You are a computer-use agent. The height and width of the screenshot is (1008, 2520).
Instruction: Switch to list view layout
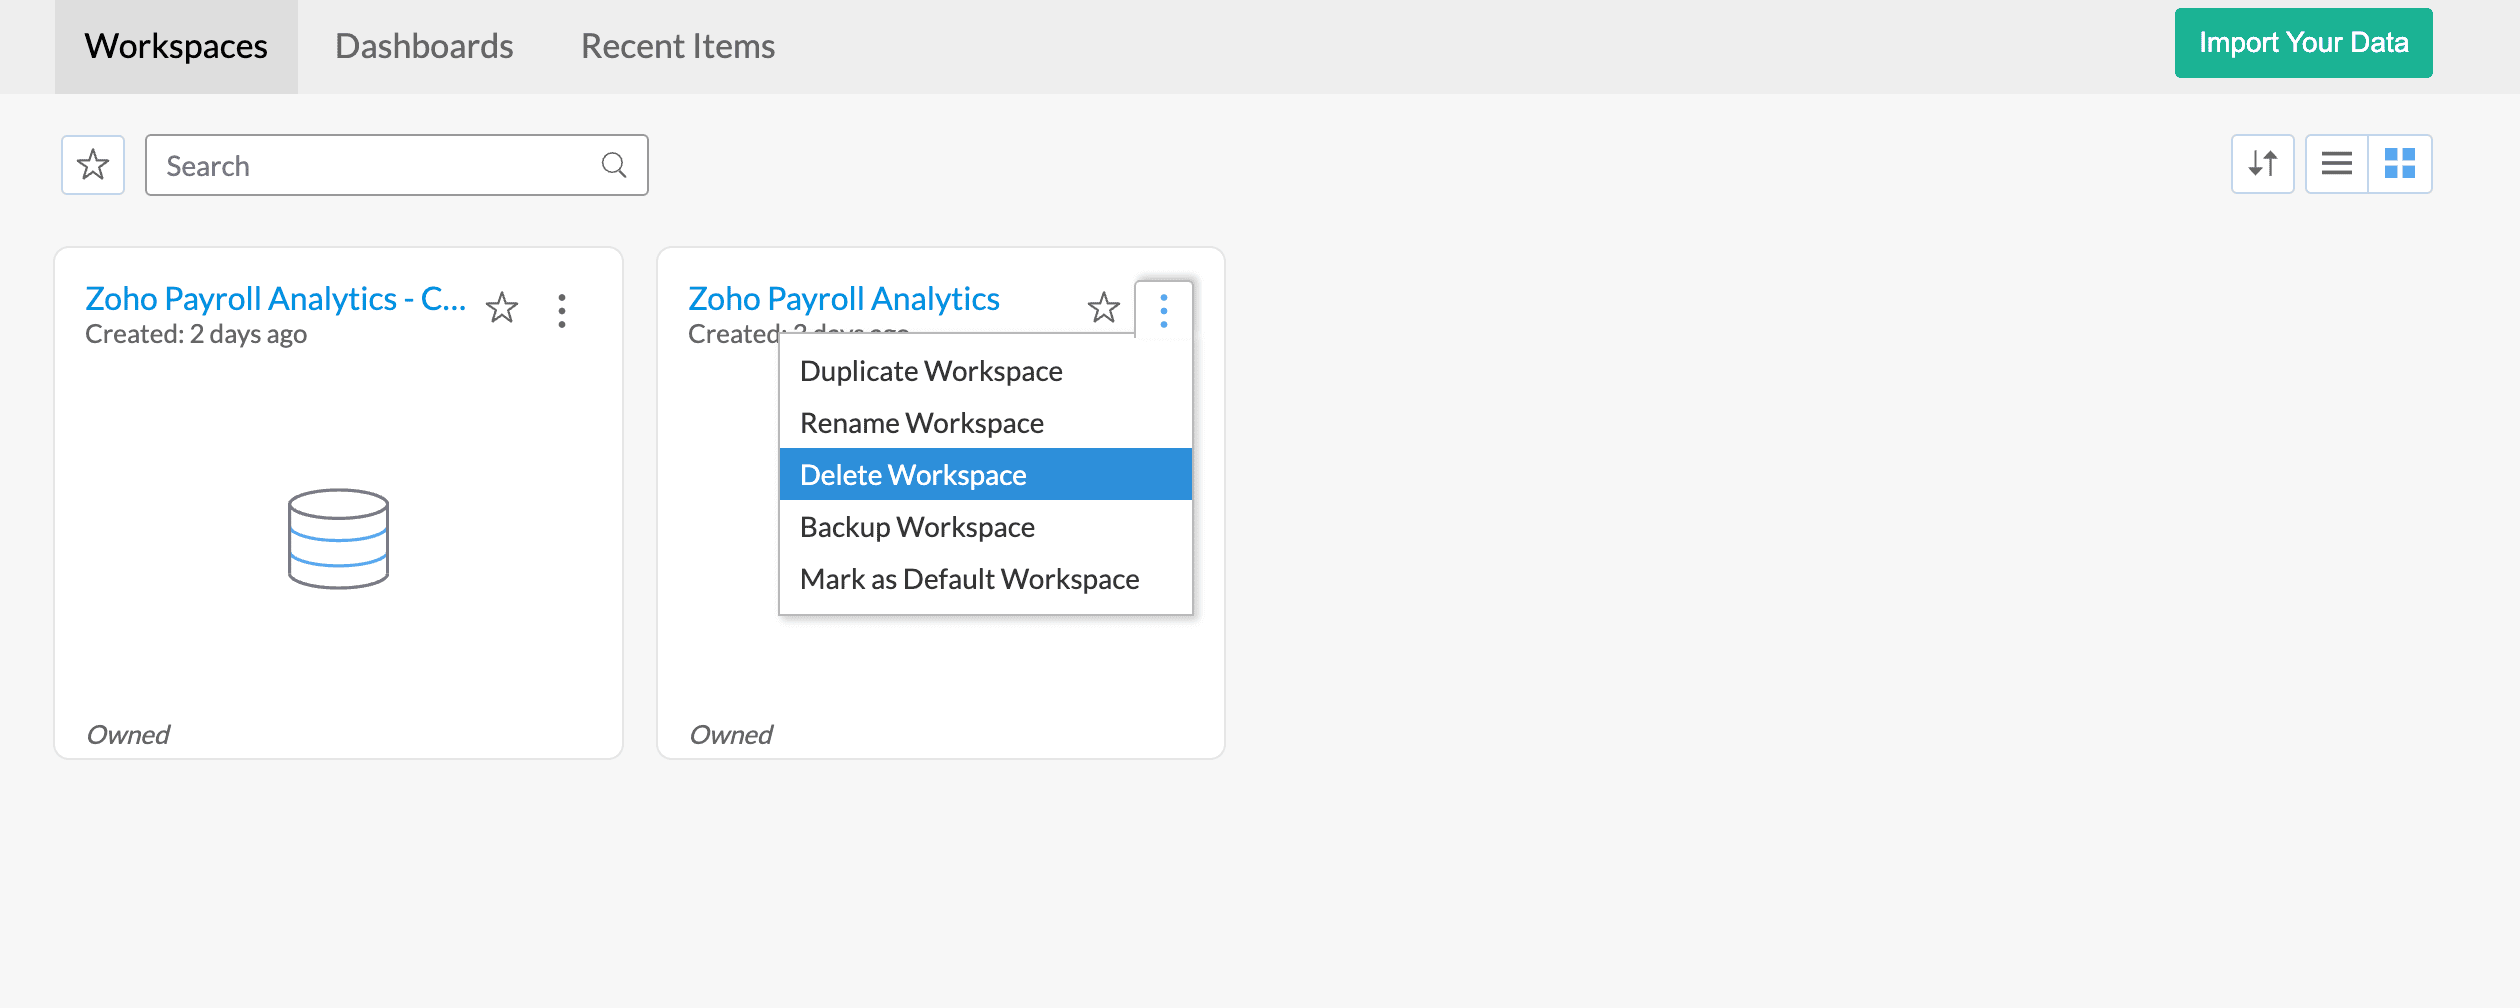[x=2335, y=163]
